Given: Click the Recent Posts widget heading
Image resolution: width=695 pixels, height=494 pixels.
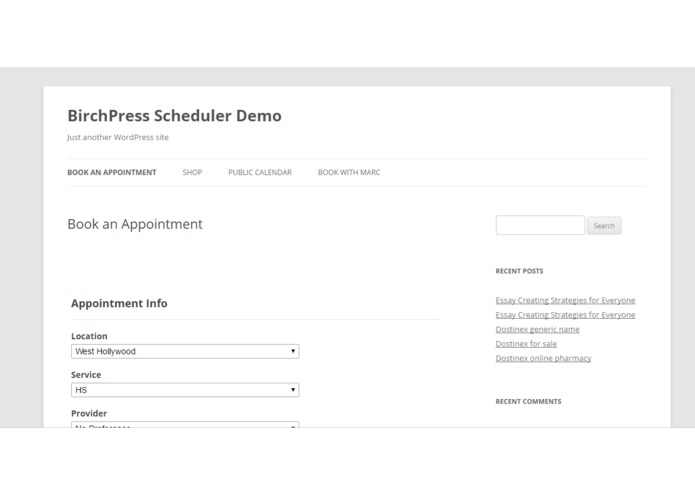Looking at the screenshot, I should [x=519, y=271].
